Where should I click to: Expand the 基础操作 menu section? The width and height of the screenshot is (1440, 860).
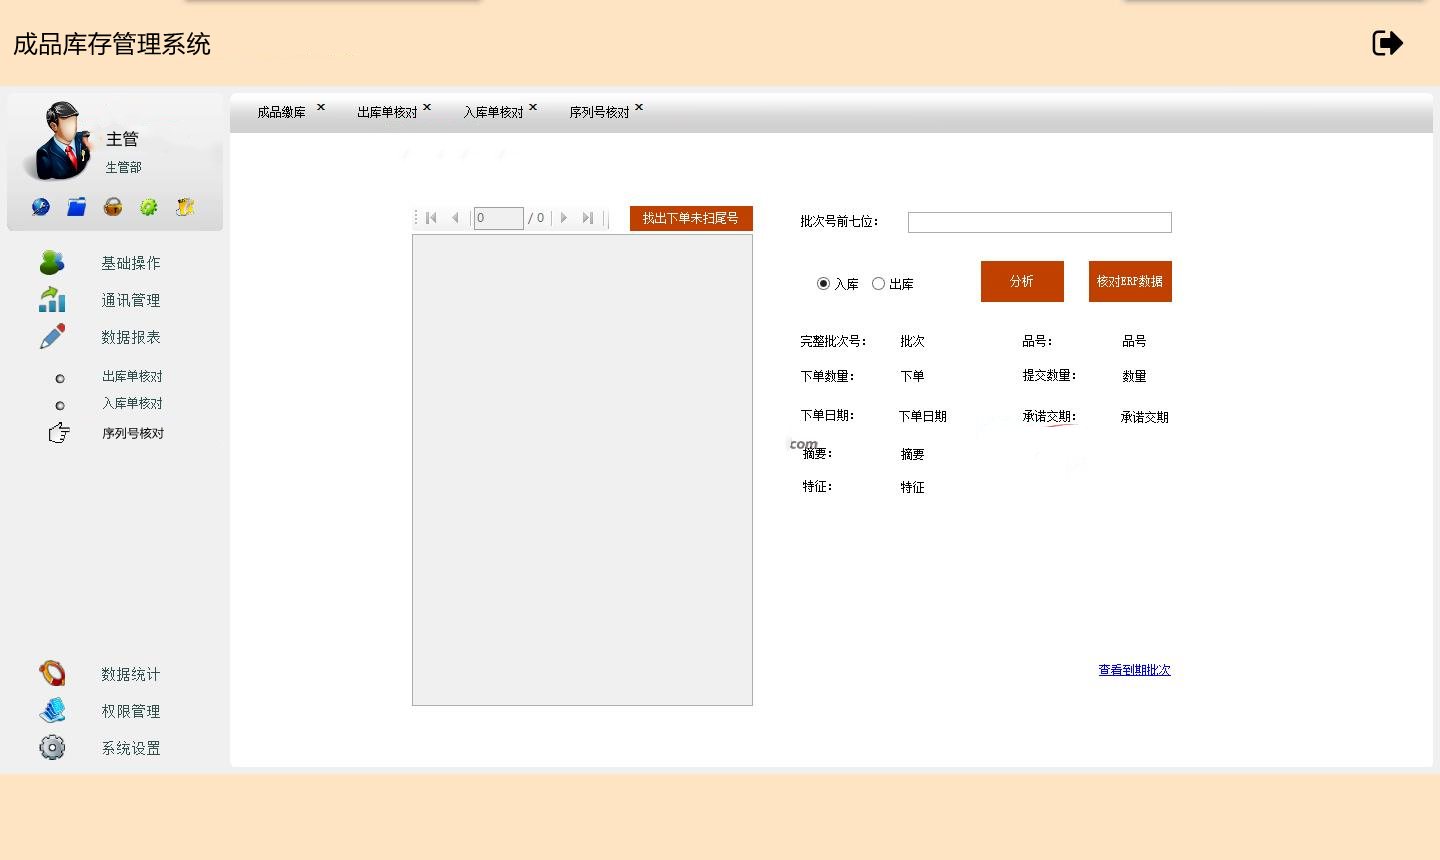[x=130, y=263]
